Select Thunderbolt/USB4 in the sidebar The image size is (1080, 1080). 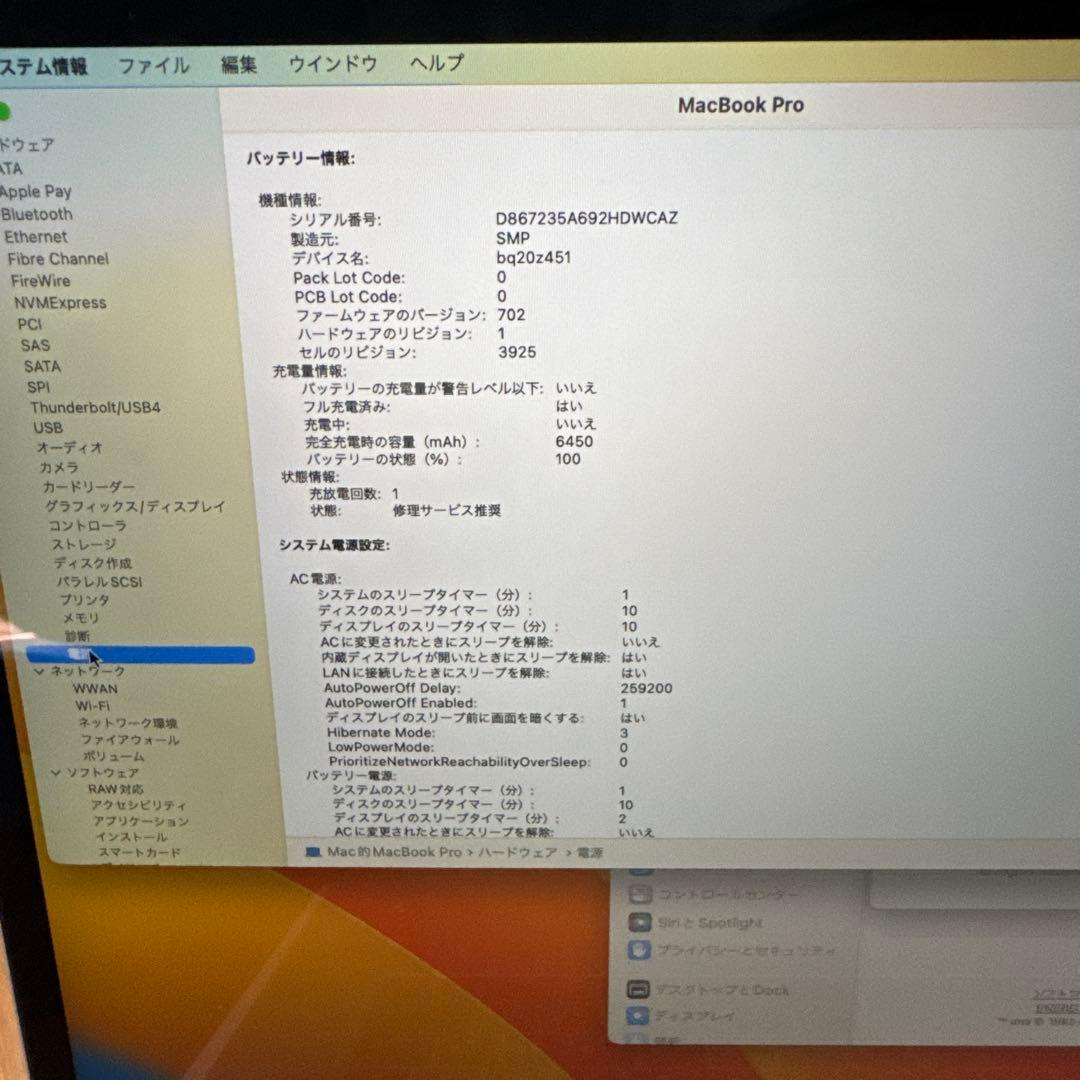click(x=95, y=408)
